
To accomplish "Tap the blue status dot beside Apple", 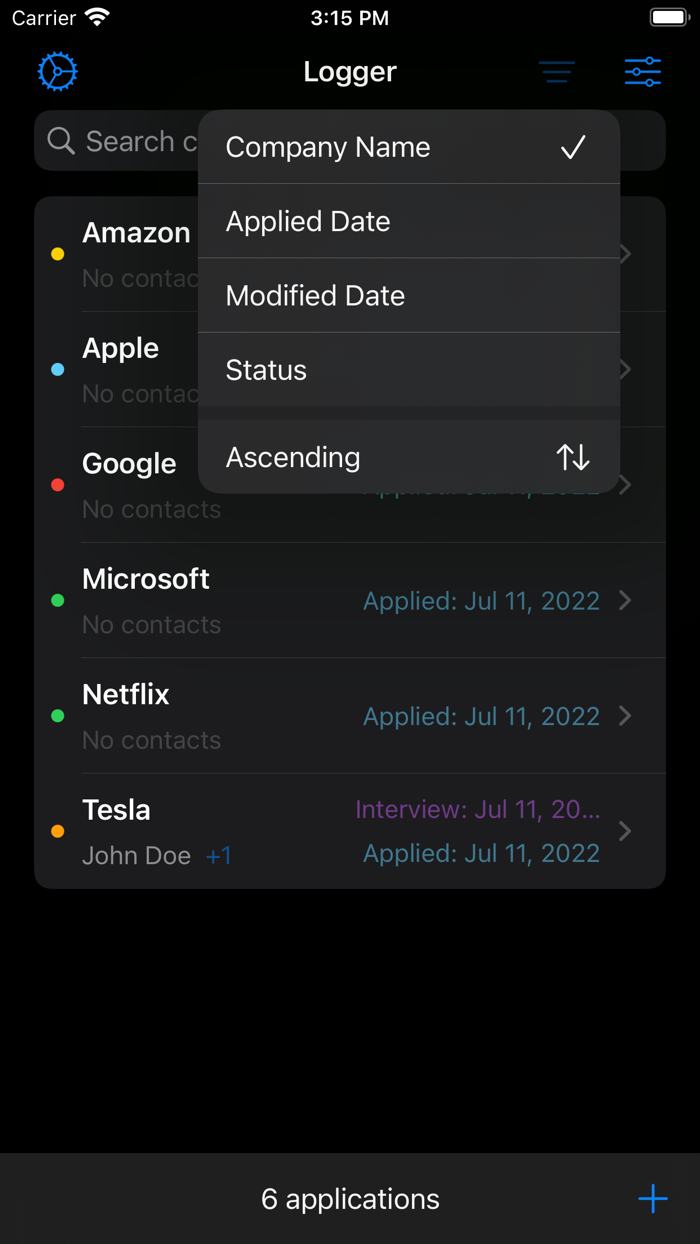I will tap(57, 369).
